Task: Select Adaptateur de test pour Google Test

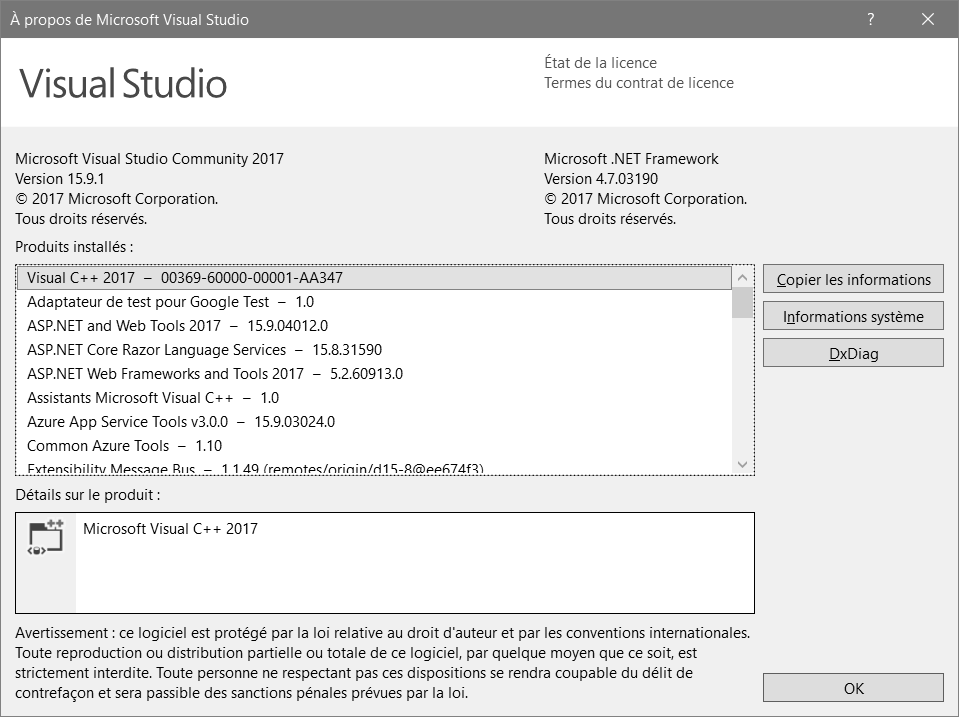Action: pos(374,302)
